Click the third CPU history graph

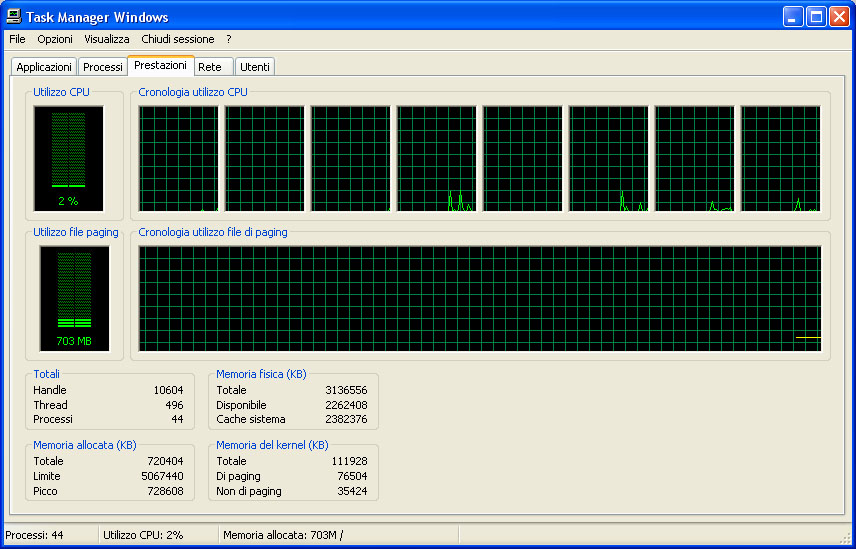pos(350,158)
